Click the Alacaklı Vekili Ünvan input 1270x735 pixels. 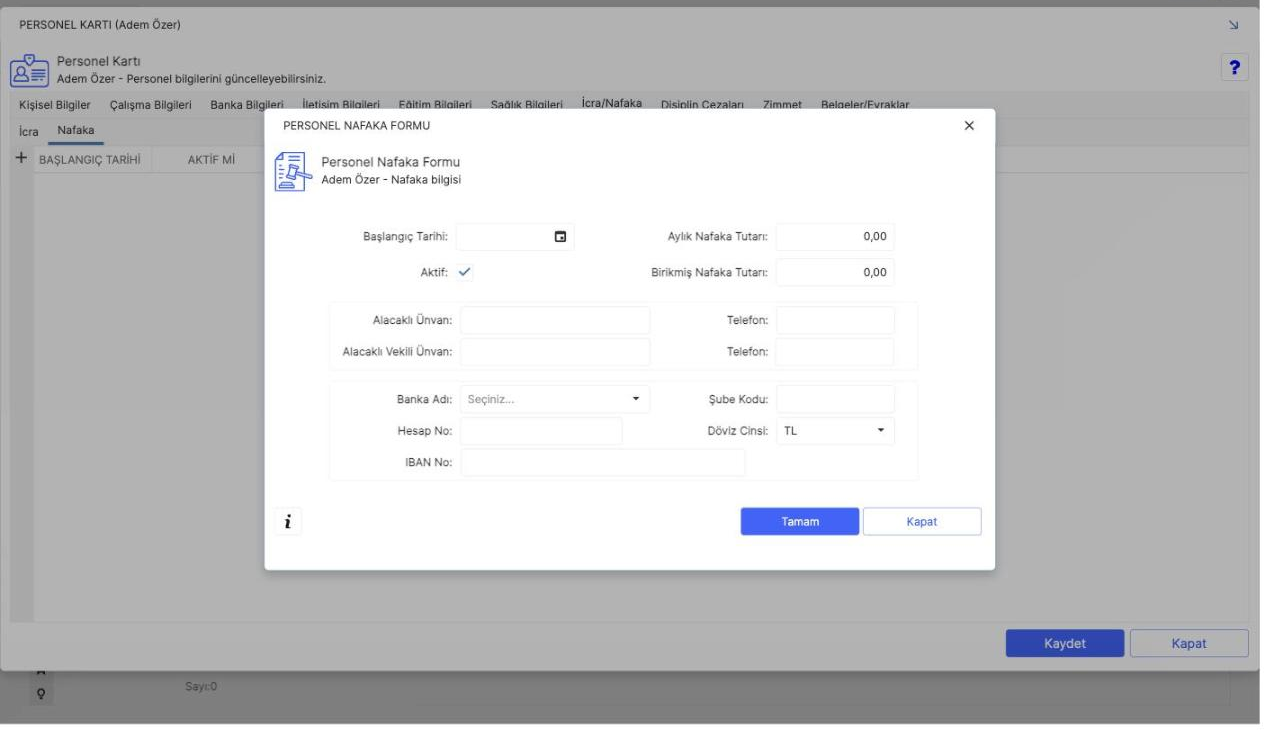(x=555, y=352)
